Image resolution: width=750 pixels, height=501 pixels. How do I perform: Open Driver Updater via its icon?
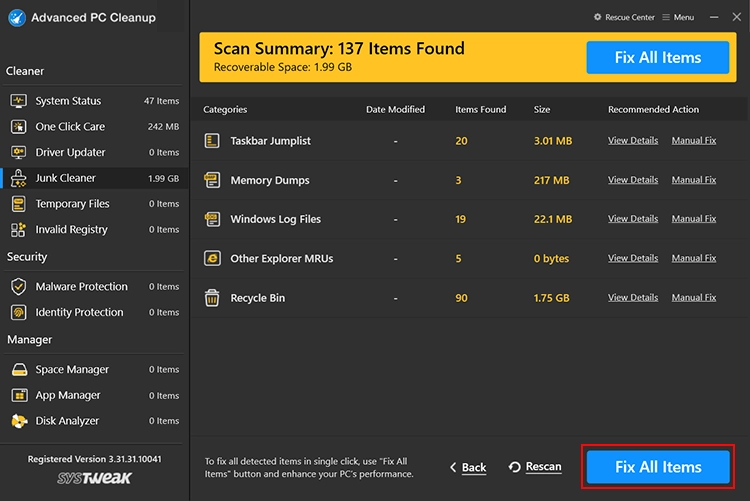point(18,152)
